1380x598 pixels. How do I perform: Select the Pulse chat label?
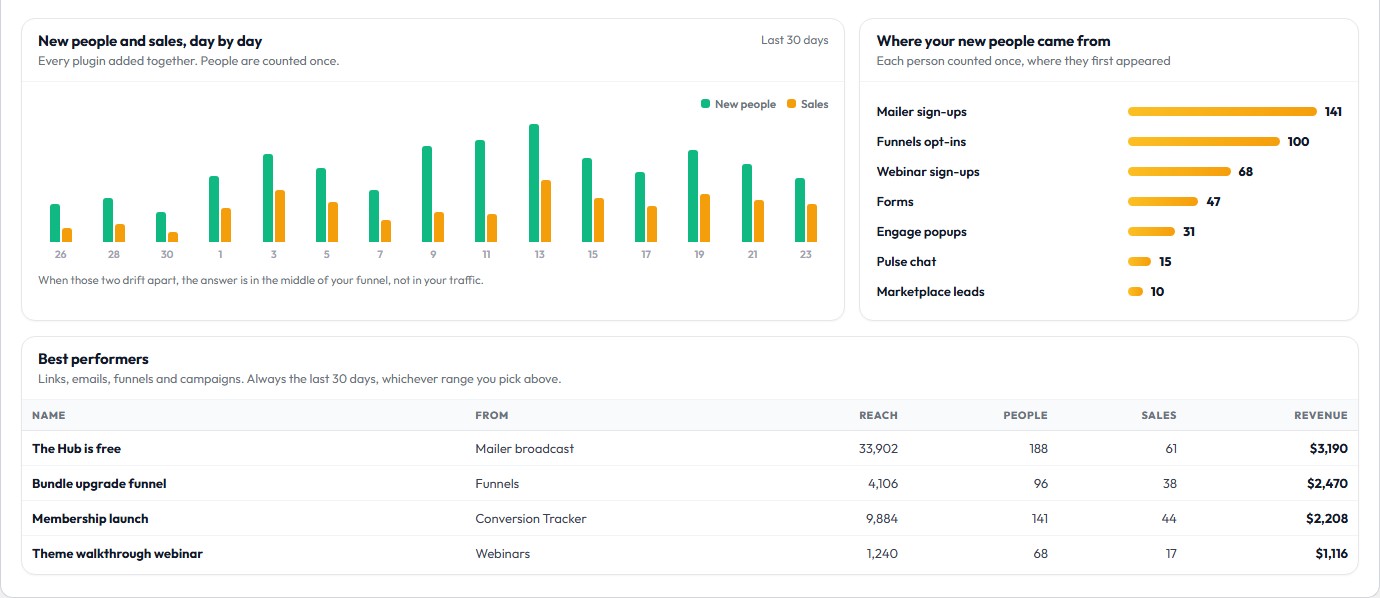coord(906,262)
